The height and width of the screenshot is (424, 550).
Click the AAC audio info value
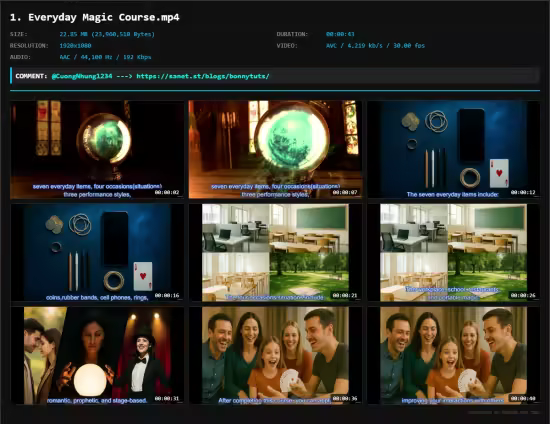(x=105, y=57)
